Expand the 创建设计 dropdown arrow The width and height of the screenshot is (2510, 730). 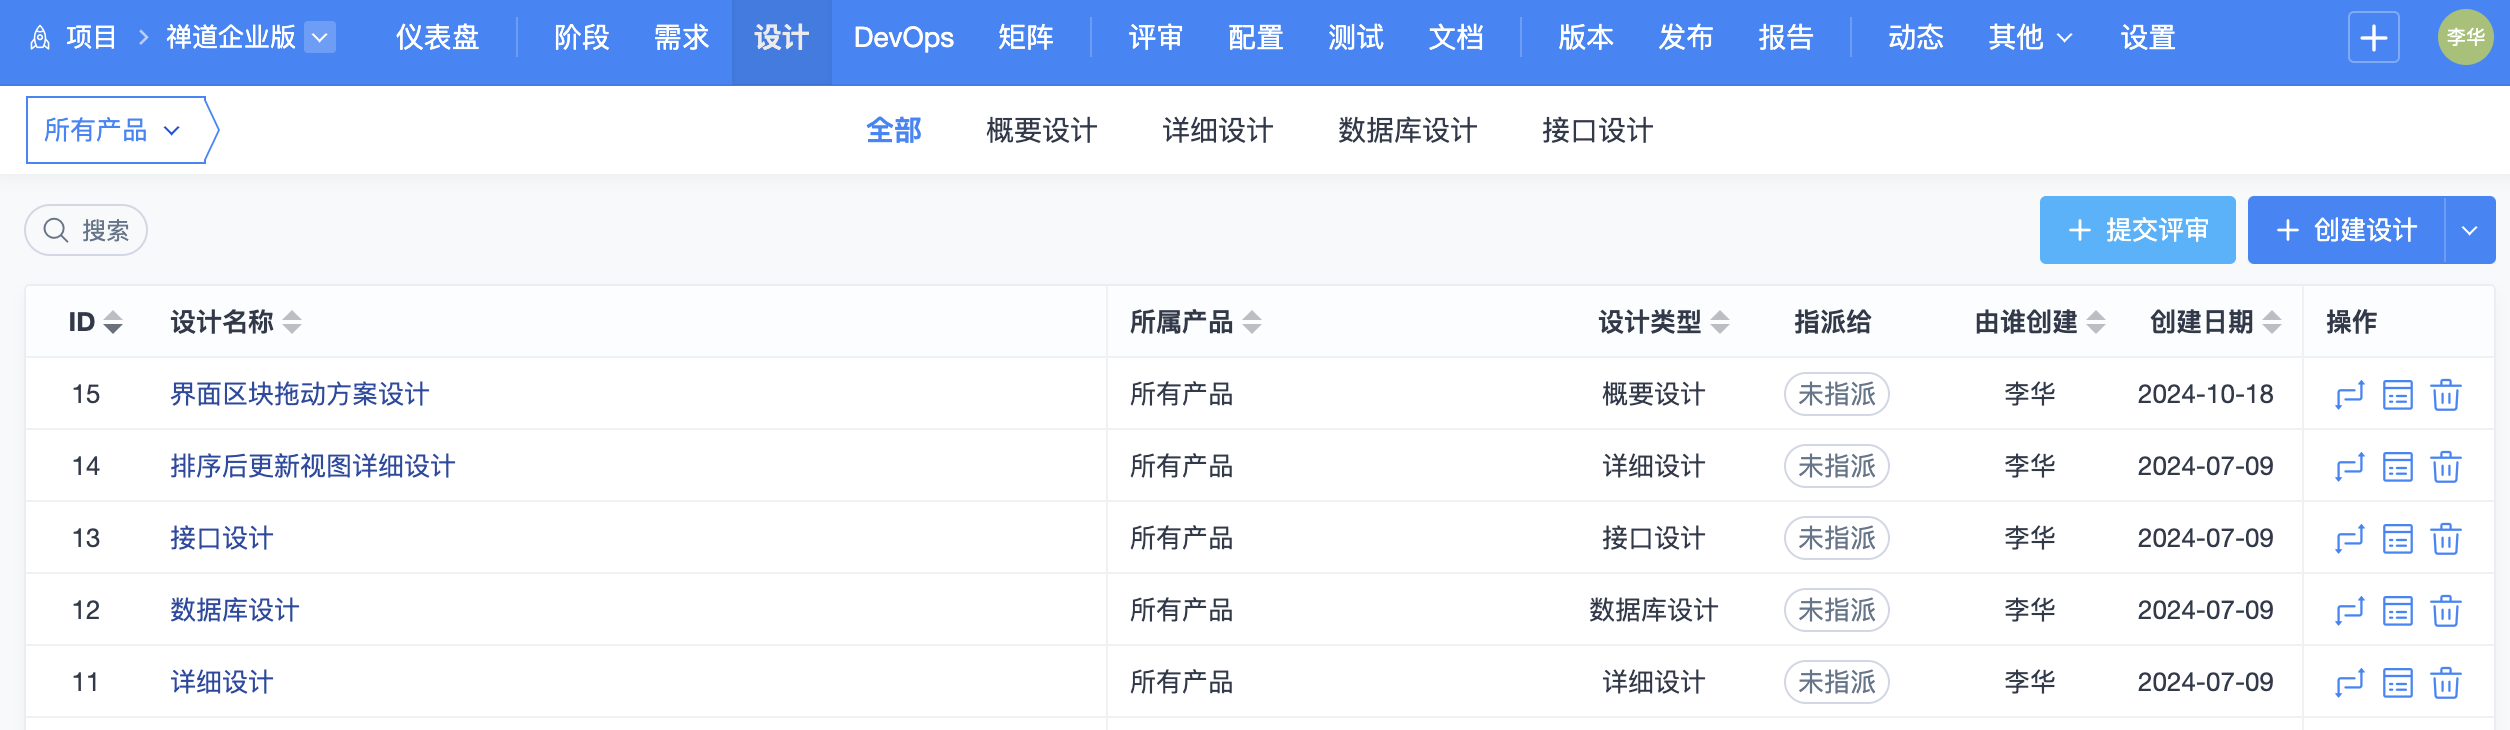coord(2469,231)
